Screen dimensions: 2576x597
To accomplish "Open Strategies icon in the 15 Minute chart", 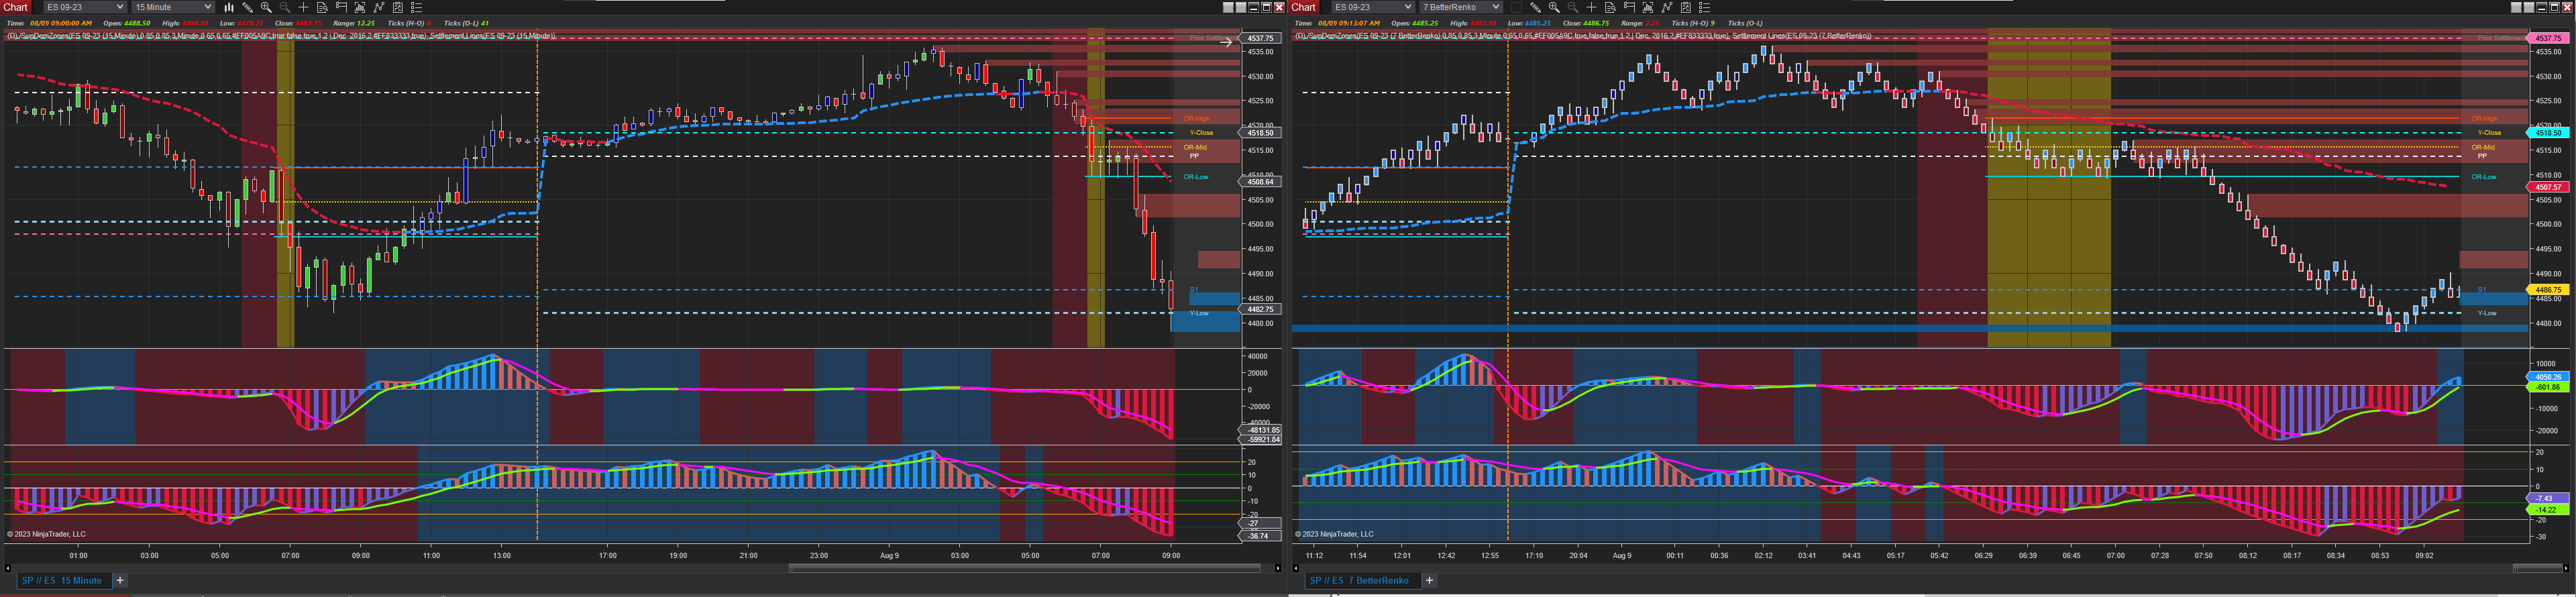I will click(379, 7).
